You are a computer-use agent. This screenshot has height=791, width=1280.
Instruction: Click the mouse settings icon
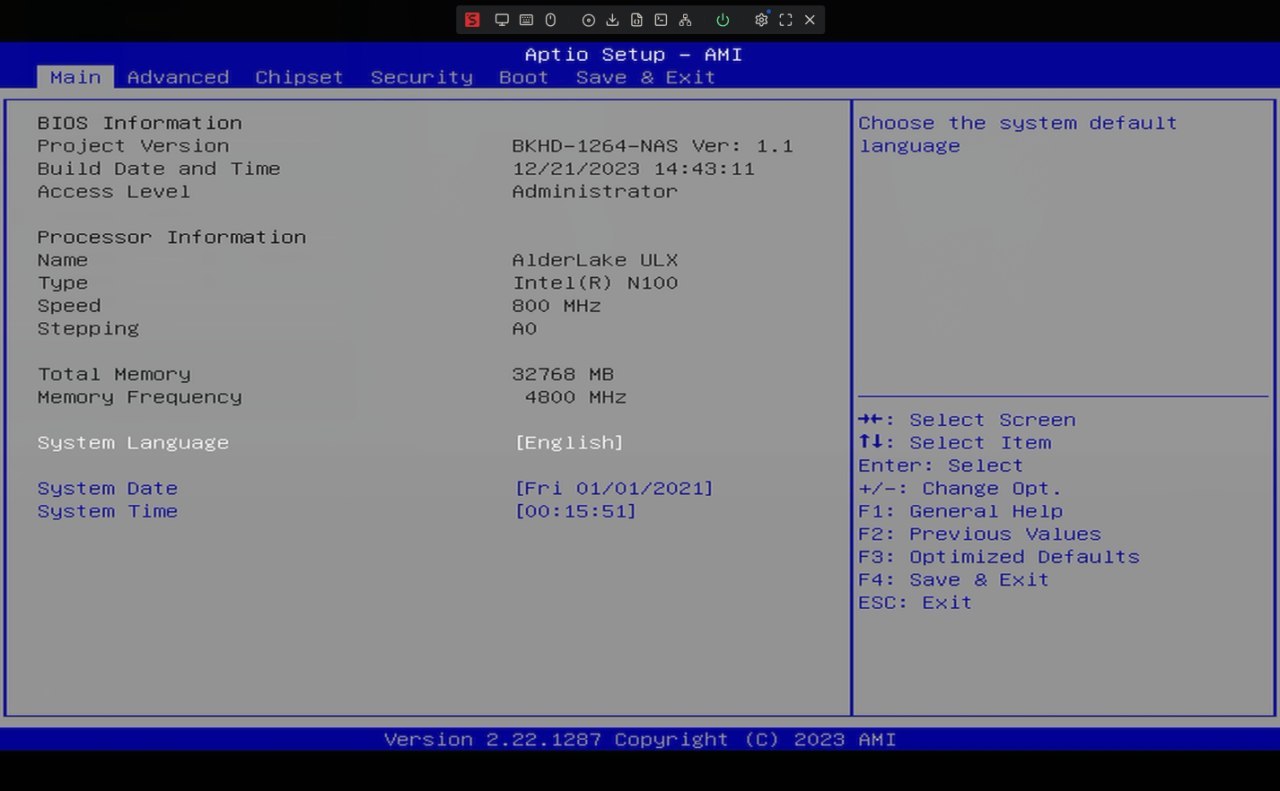coord(550,20)
